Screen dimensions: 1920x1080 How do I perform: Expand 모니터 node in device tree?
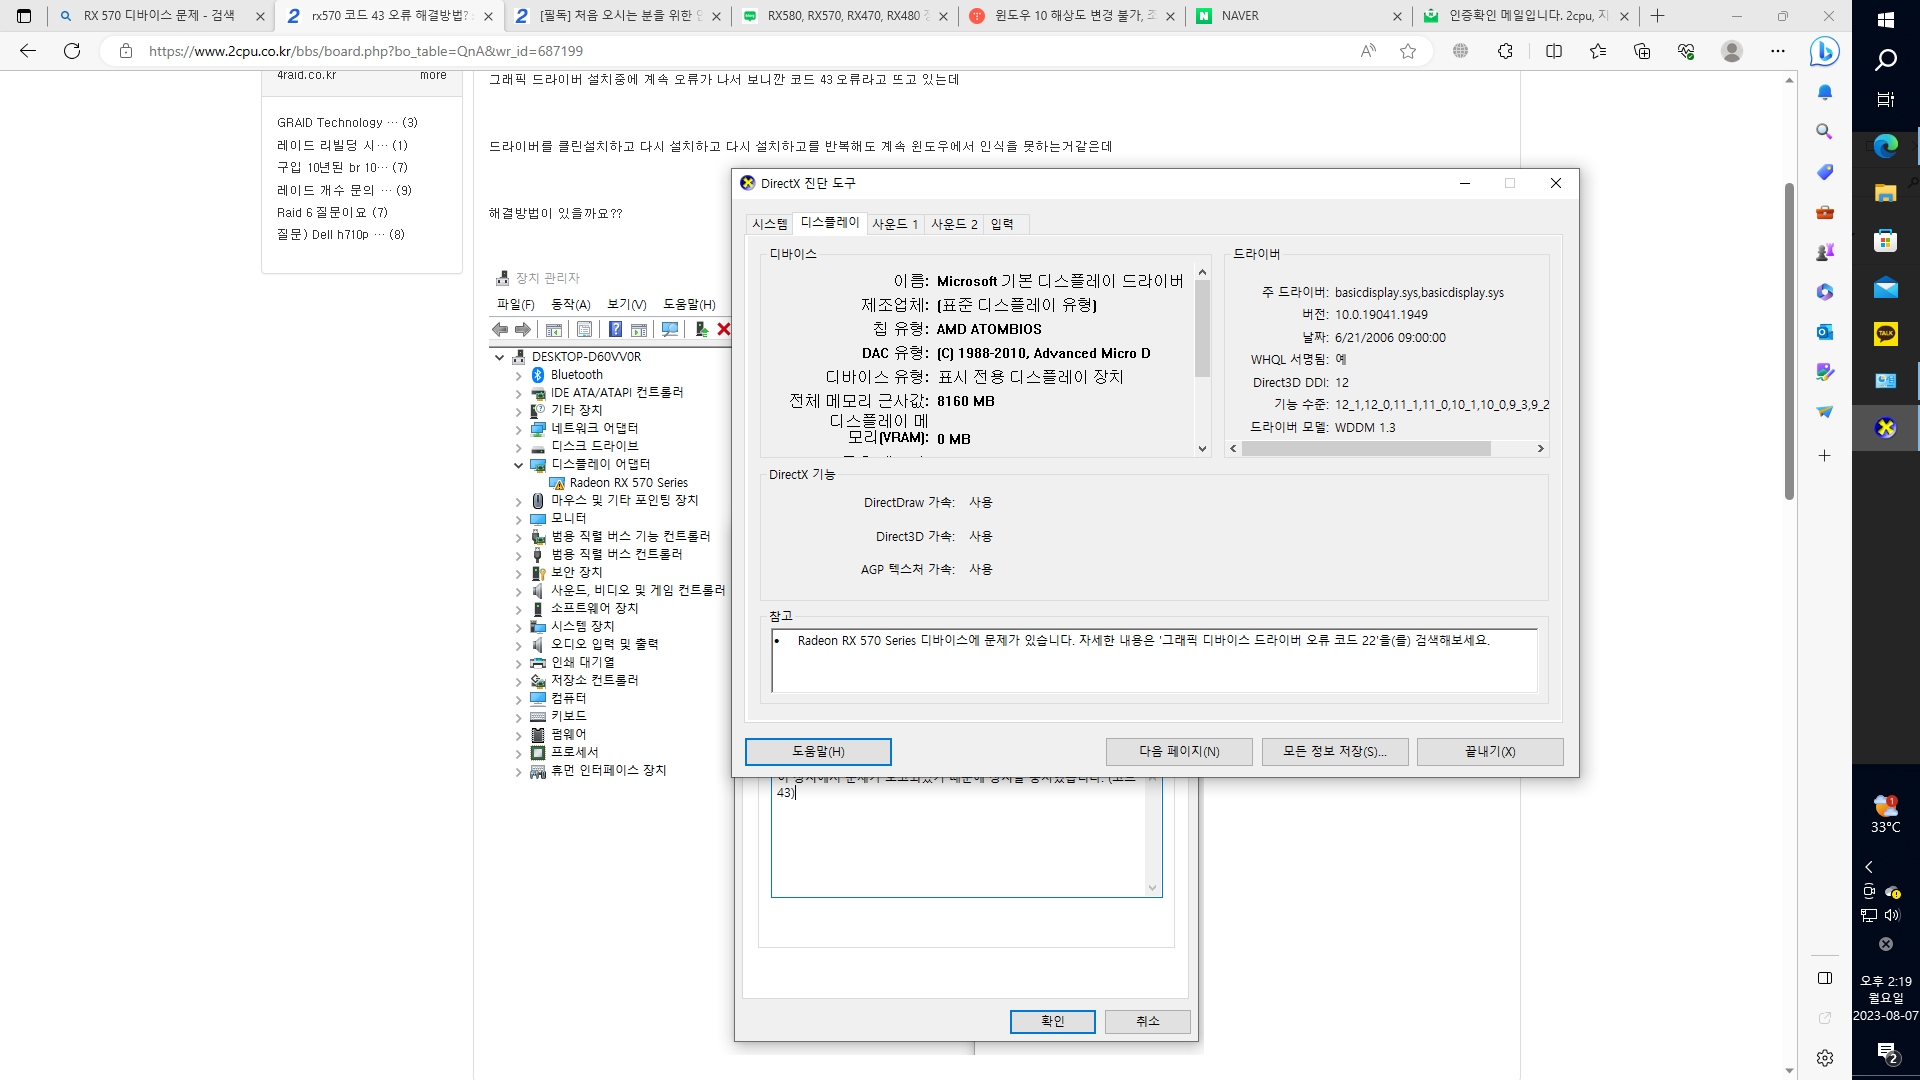[x=518, y=519]
